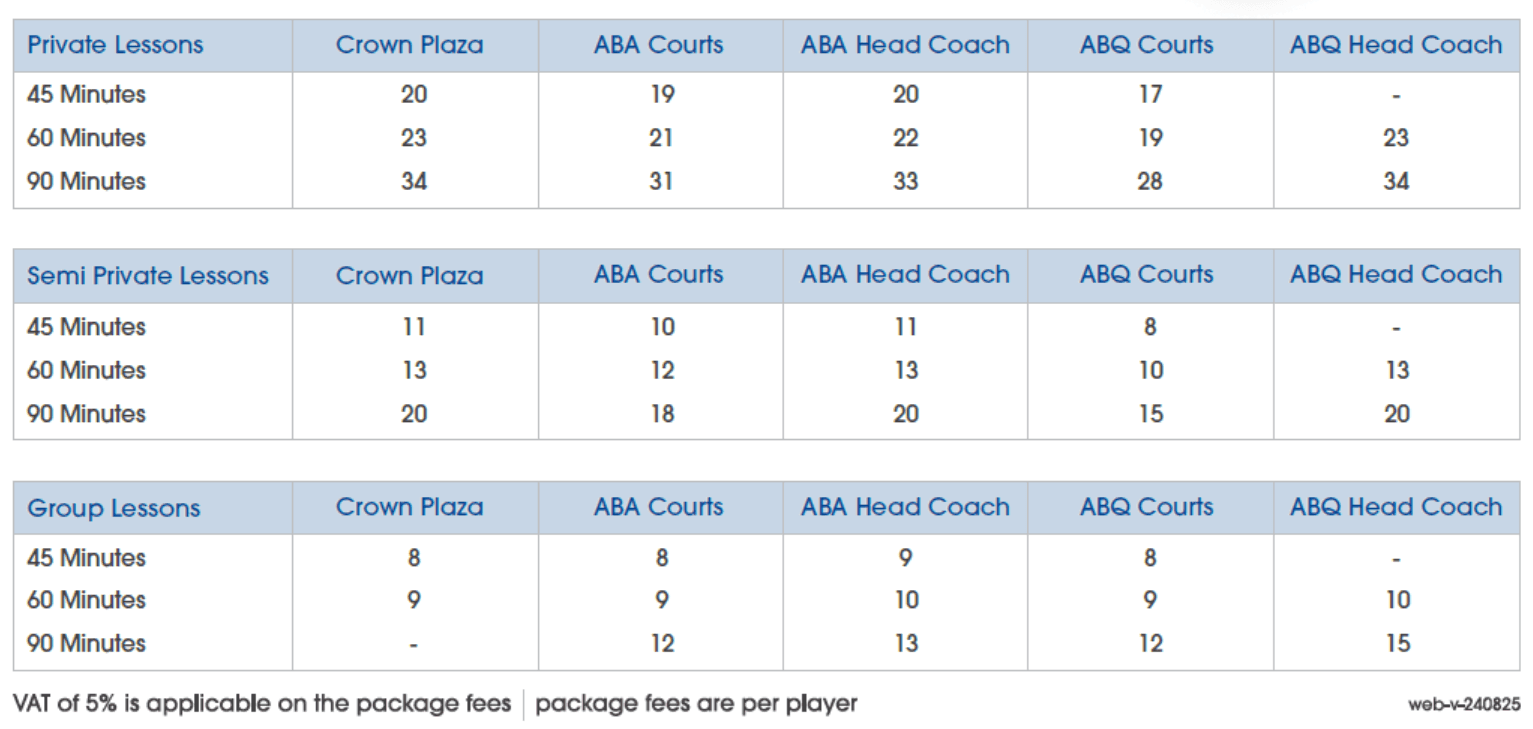Click the 28 price under ABQ Courts

click(1150, 181)
